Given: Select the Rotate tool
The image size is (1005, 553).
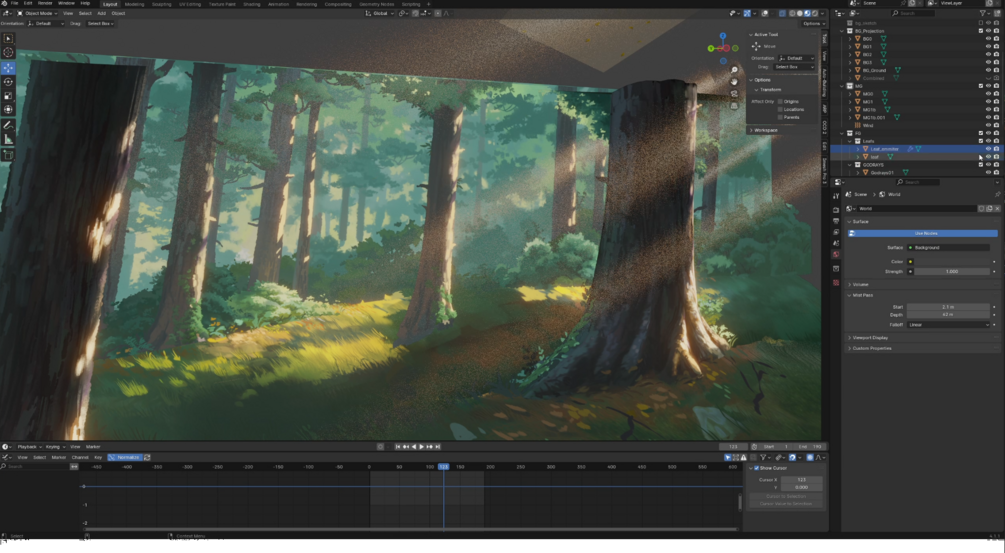Looking at the screenshot, I should pos(8,81).
